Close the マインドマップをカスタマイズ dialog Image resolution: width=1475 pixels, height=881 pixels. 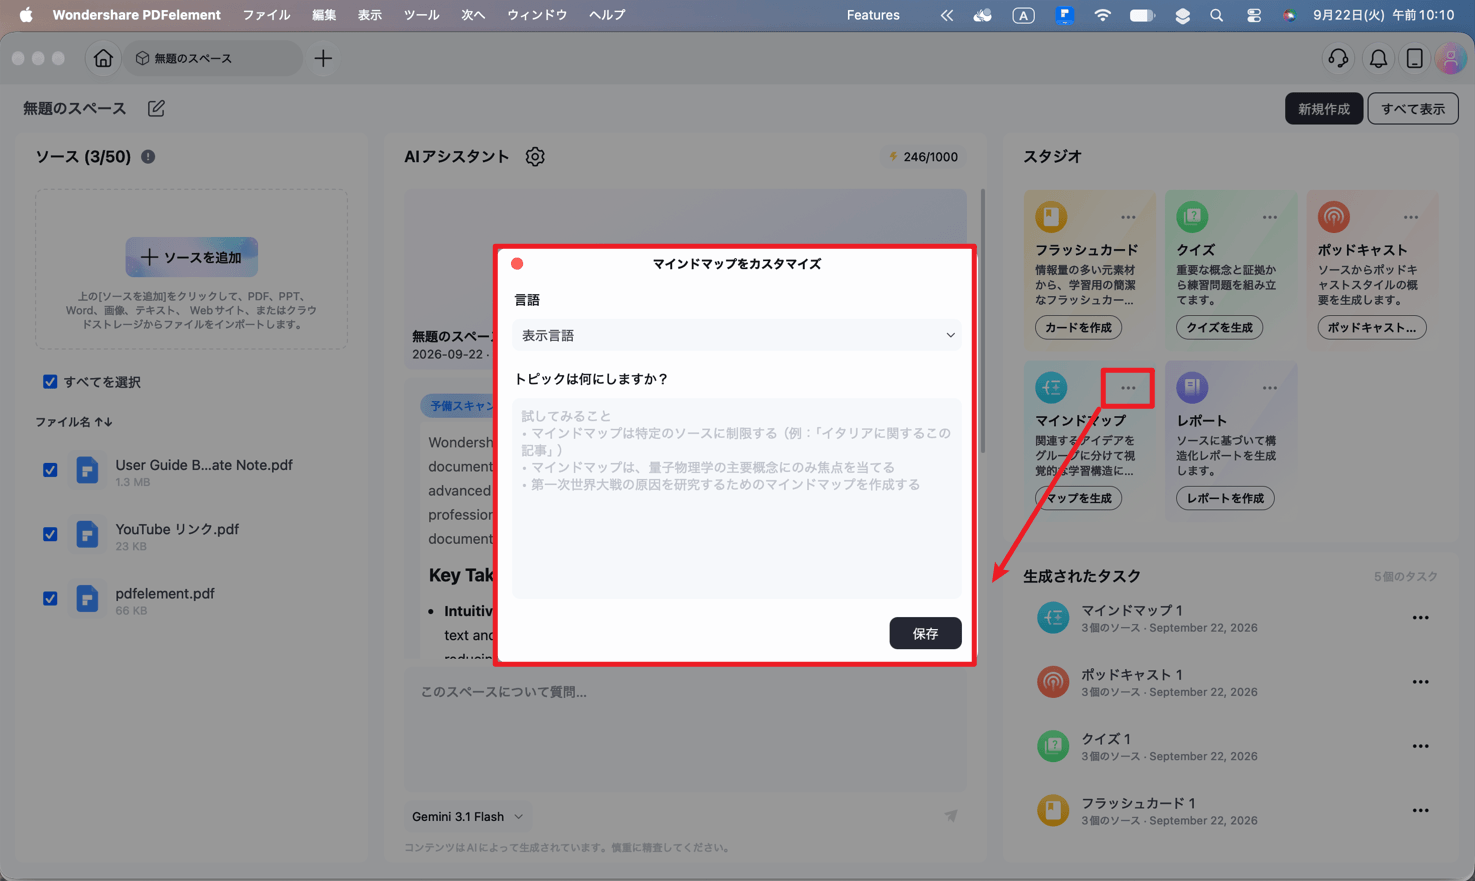[x=517, y=264]
